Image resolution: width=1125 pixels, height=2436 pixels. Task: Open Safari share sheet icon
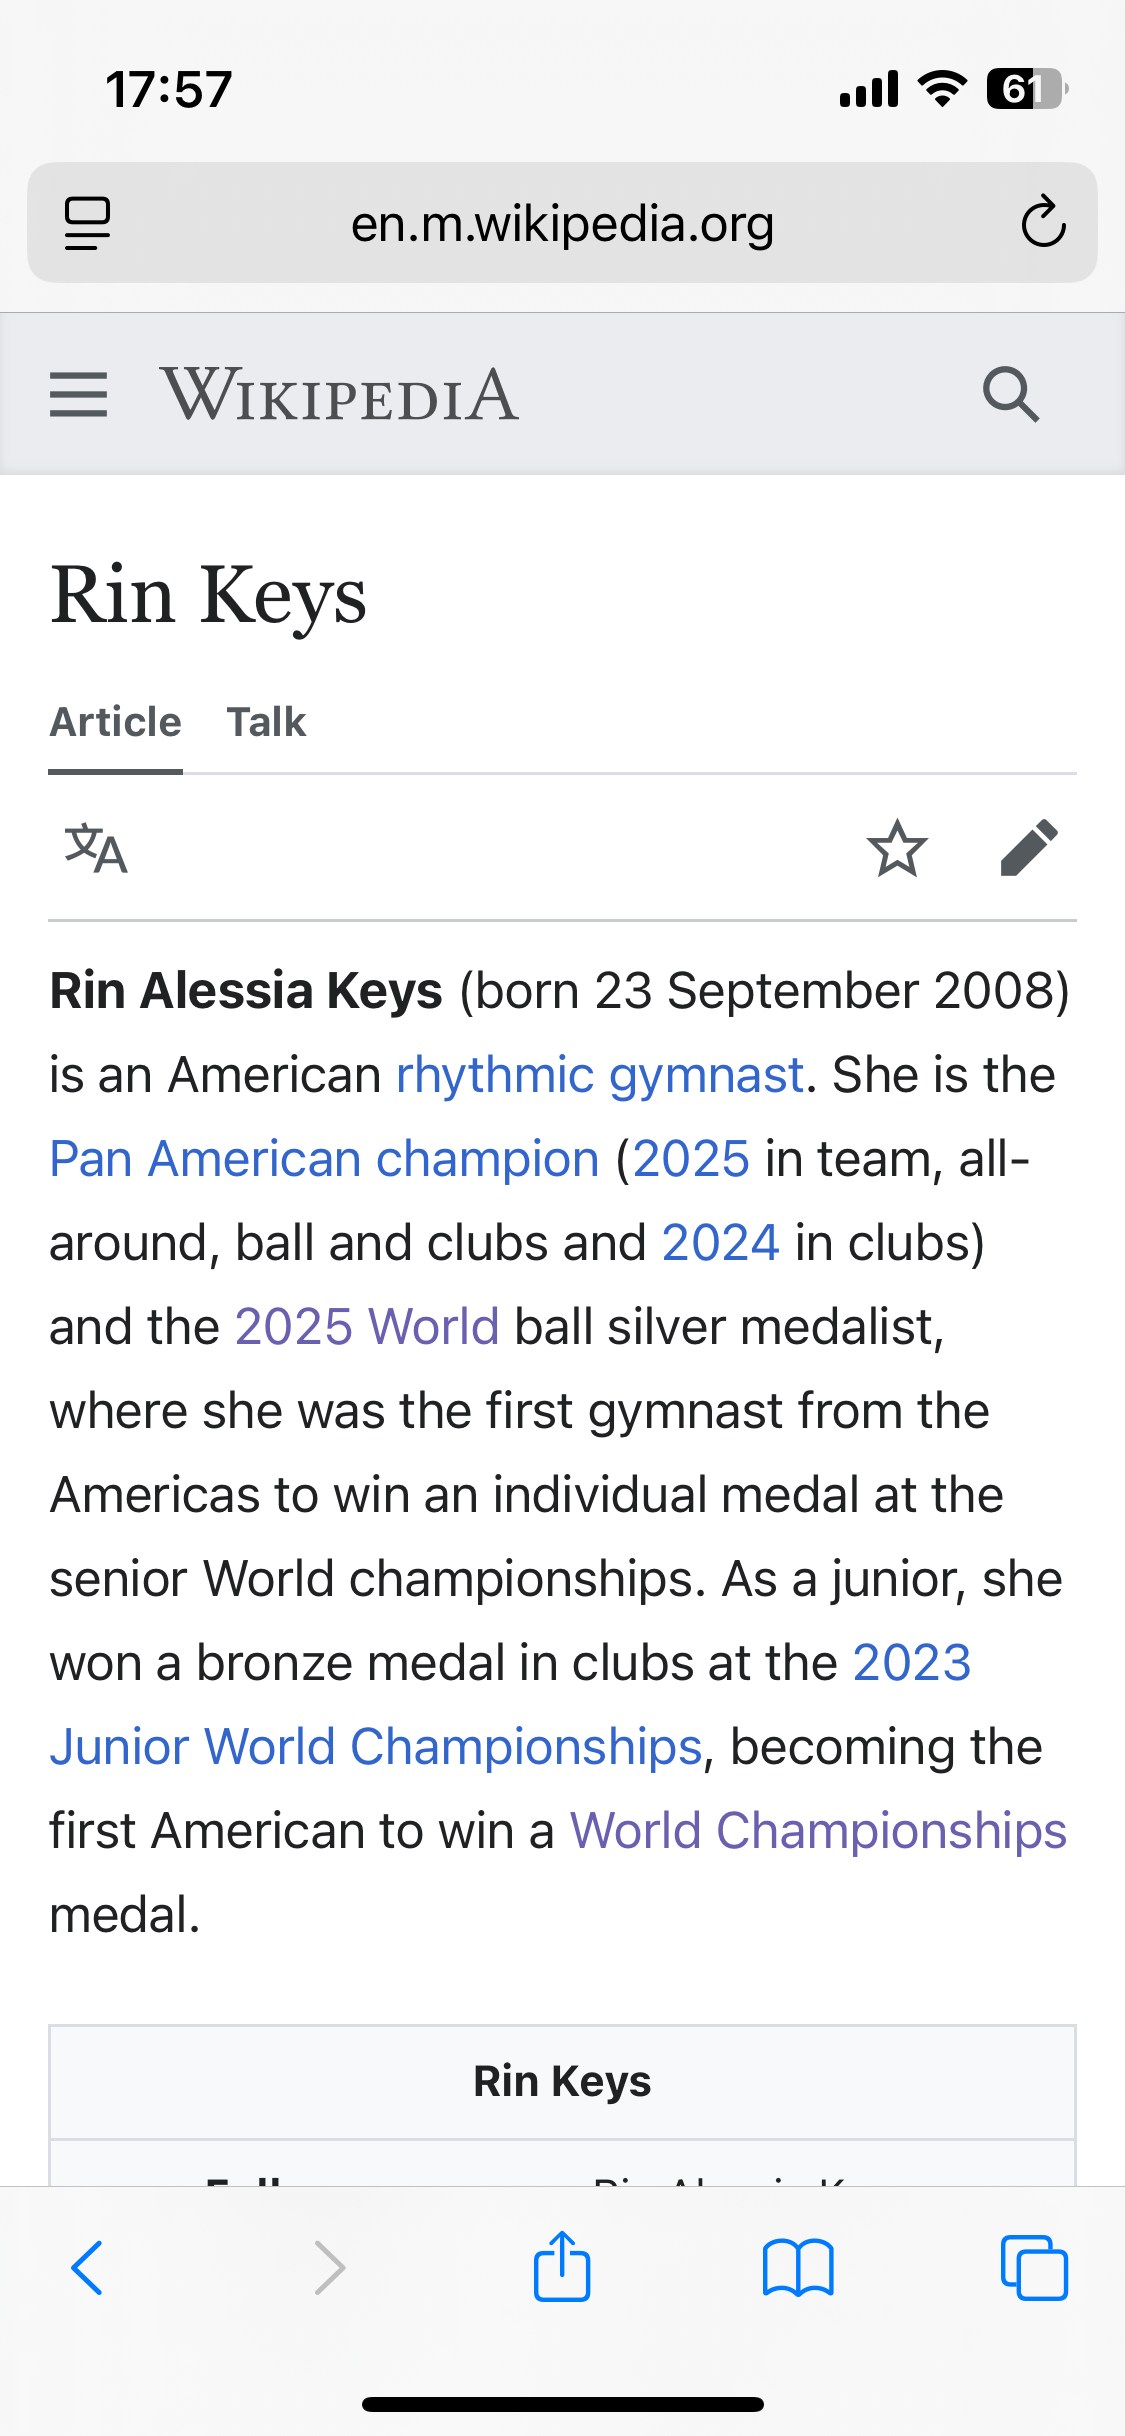pyautogui.click(x=562, y=2266)
